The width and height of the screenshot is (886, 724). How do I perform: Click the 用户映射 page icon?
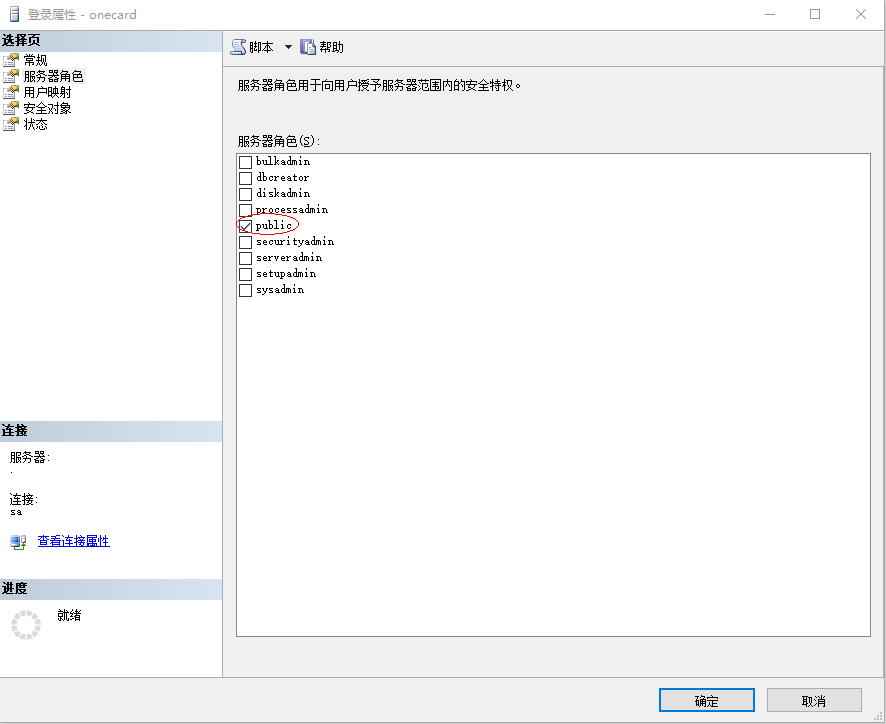[11, 92]
